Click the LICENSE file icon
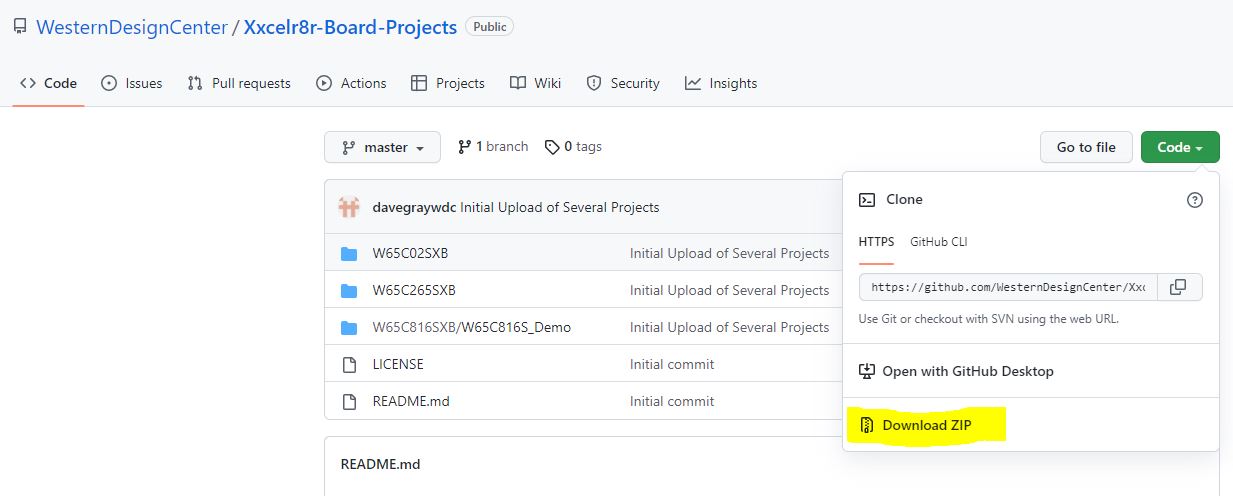The height and width of the screenshot is (496, 1233). [349, 364]
